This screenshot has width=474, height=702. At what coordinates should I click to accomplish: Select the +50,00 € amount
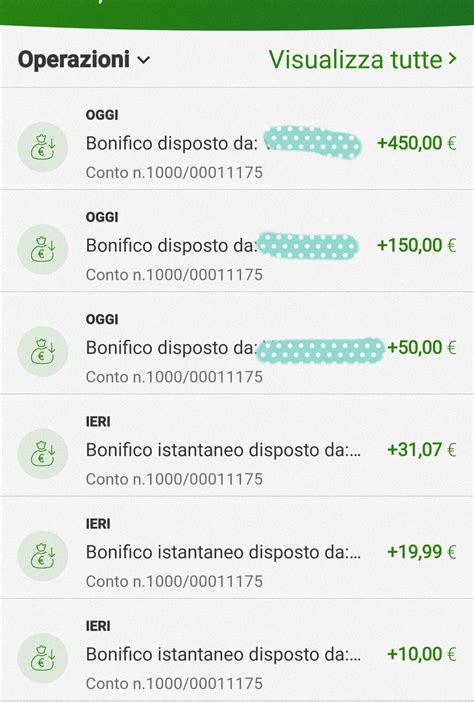[421, 347]
